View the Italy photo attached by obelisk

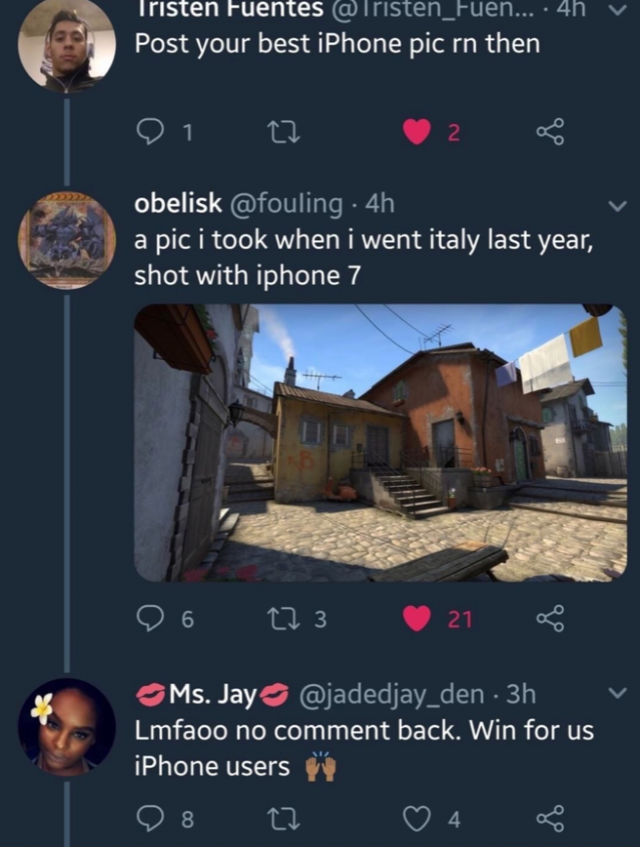[380, 442]
